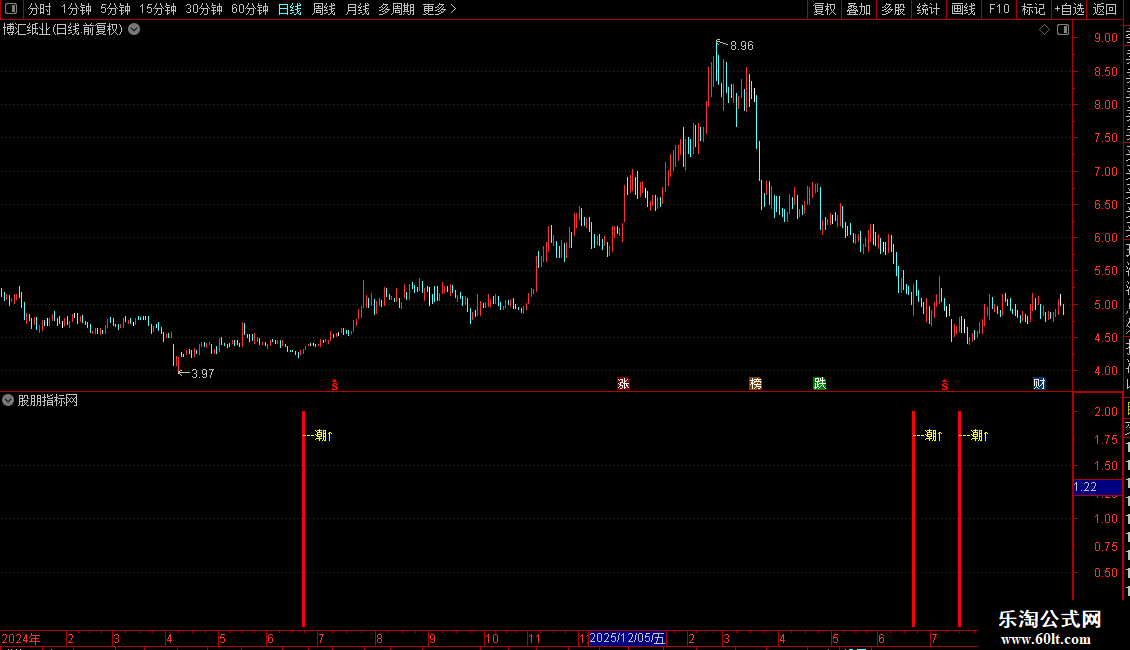Click the green 跌 event marker
The image size is (1130, 650).
[x=819, y=383]
